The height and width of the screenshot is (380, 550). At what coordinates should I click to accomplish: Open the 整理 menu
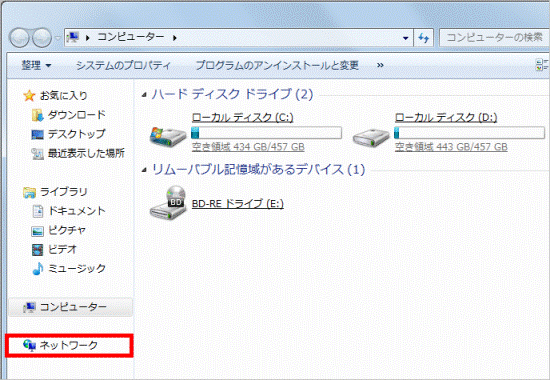pos(36,65)
